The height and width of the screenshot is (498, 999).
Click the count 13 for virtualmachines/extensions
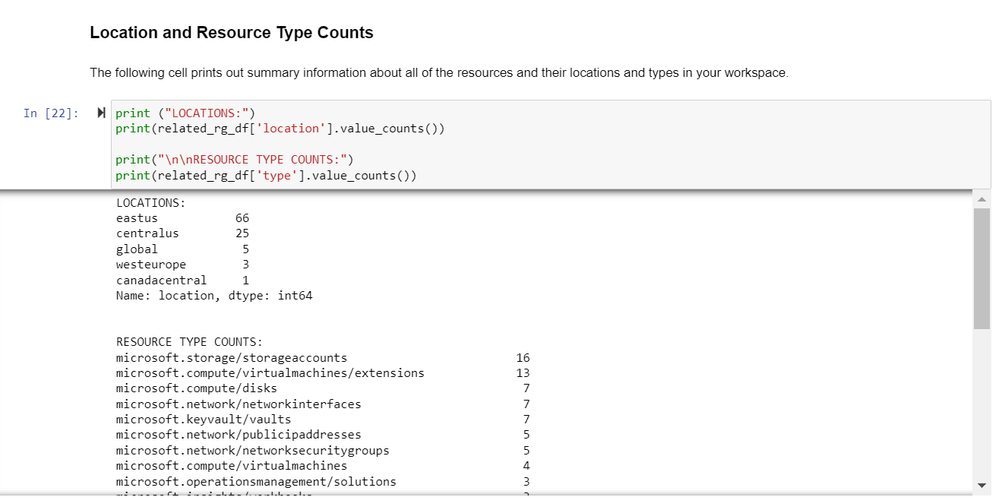pyautogui.click(x=523, y=373)
